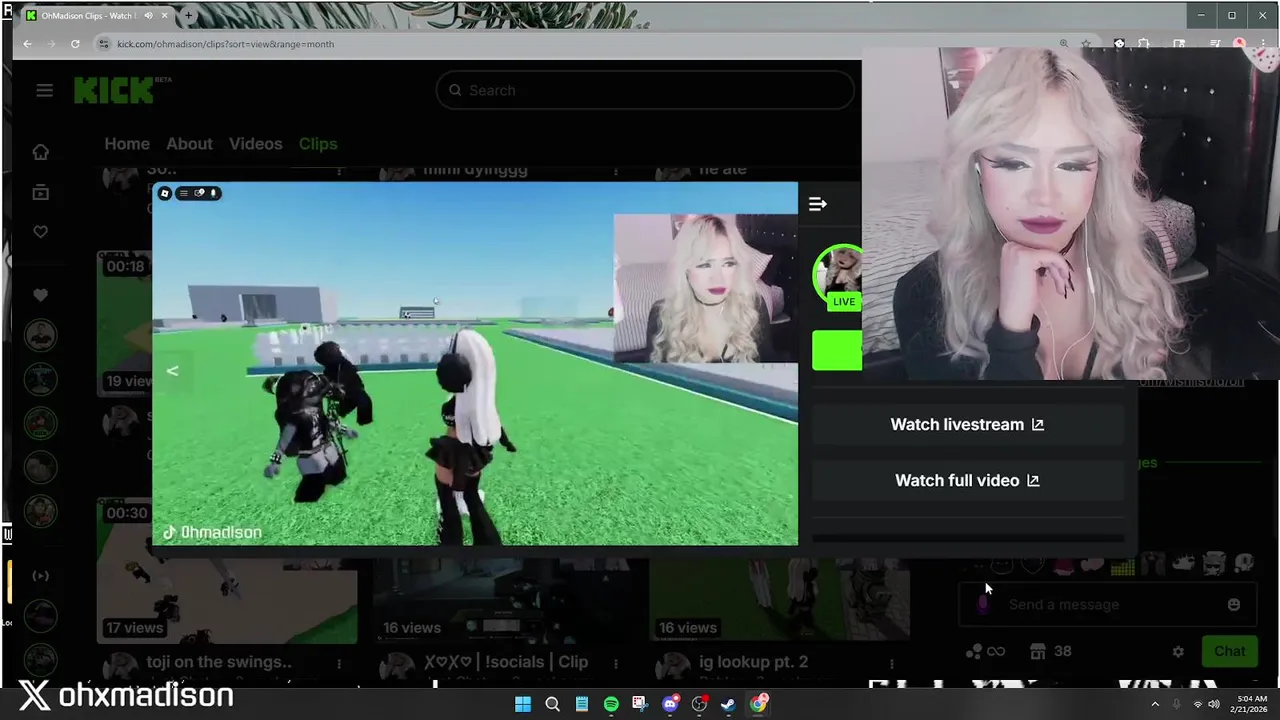Screen dimensions: 1280x720
Task: Open Windows taskbar search
Action: point(552,704)
